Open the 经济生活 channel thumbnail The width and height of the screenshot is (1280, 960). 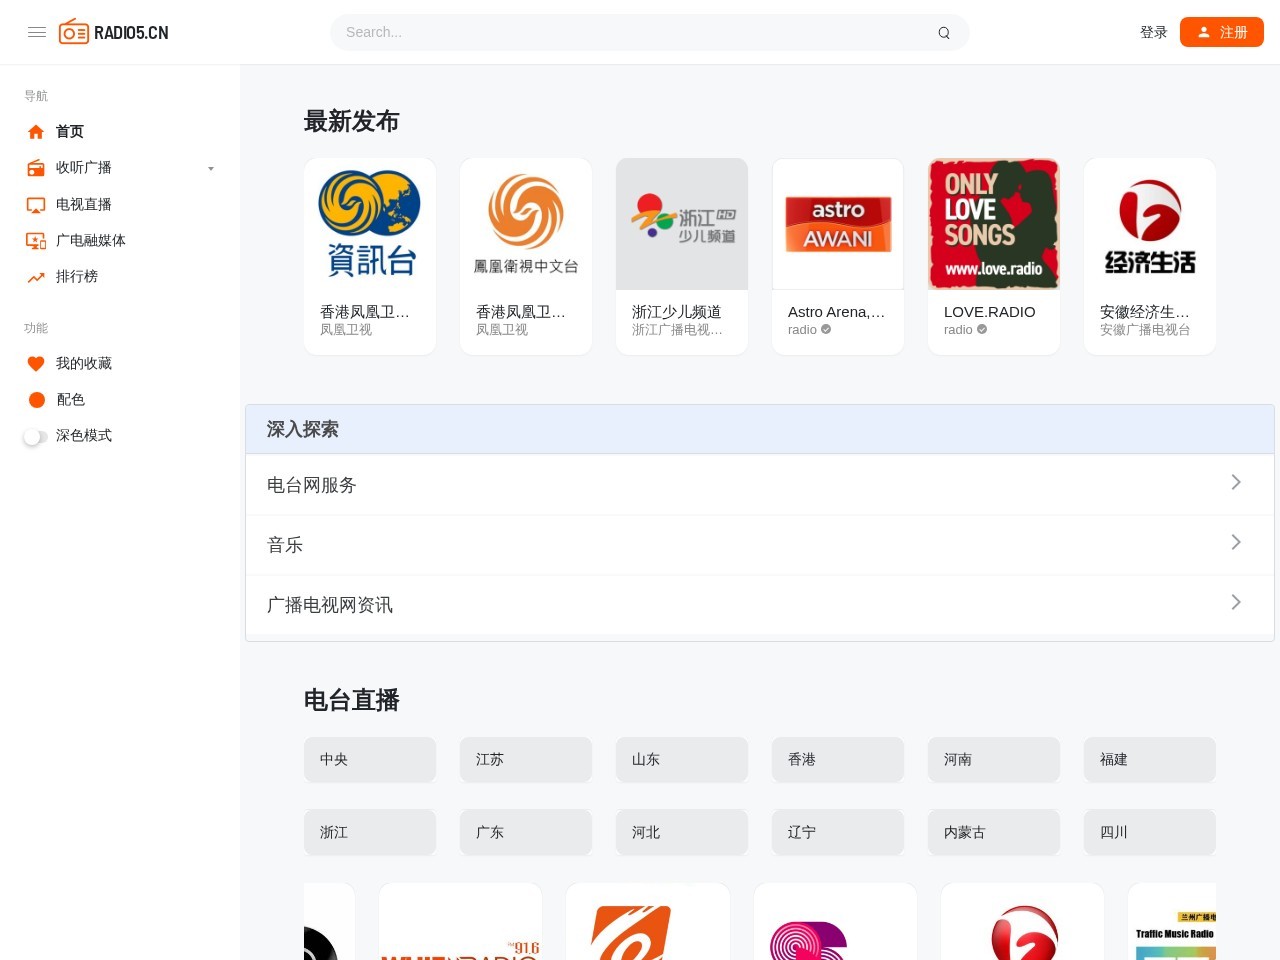point(1150,224)
